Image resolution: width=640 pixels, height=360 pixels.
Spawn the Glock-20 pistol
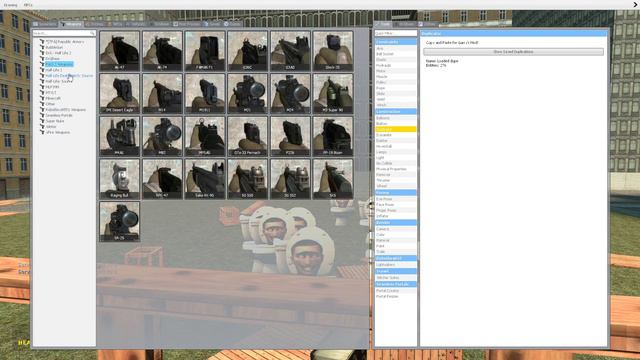[x=333, y=51]
